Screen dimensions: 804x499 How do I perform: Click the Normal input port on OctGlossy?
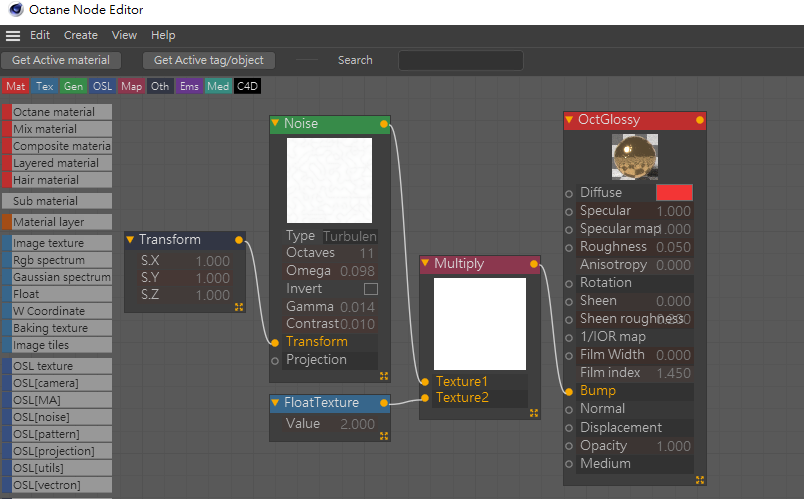[x=569, y=410]
